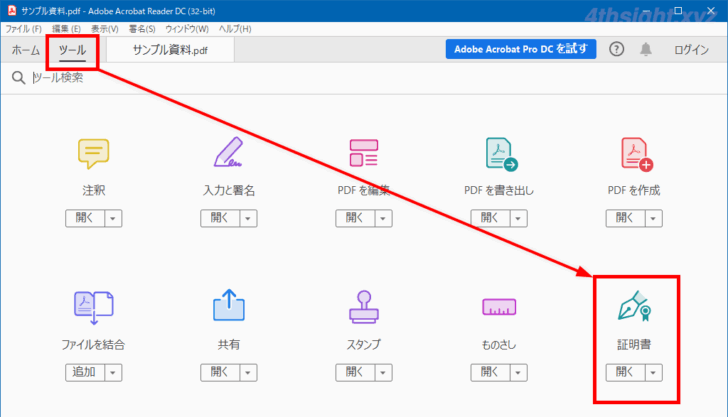The height and width of the screenshot is (417, 728).
Task: Click the 注釈 comment bubble icon
Action: coord(93,153)
